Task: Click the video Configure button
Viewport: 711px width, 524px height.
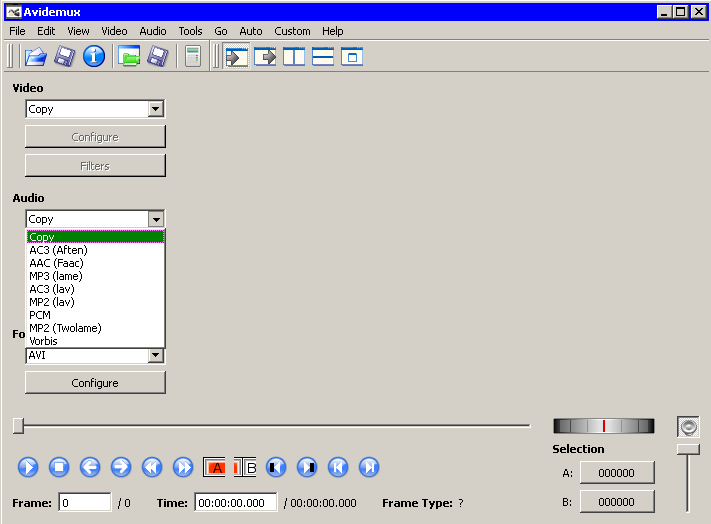Action: pos(95,137)
